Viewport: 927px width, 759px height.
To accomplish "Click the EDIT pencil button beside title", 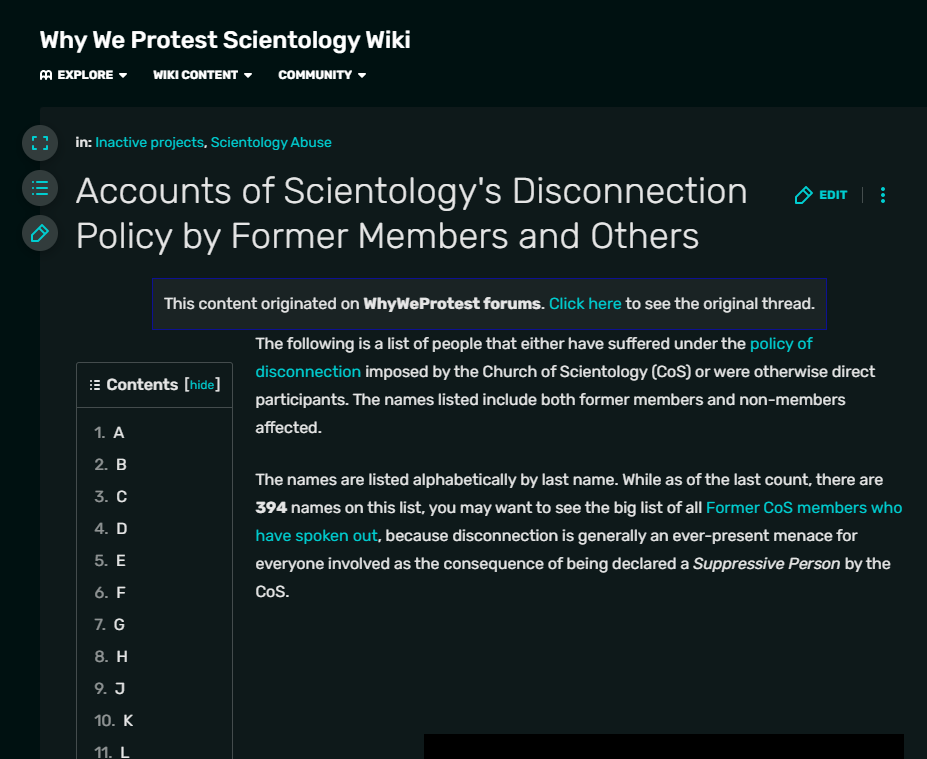I will click(821, 195).
